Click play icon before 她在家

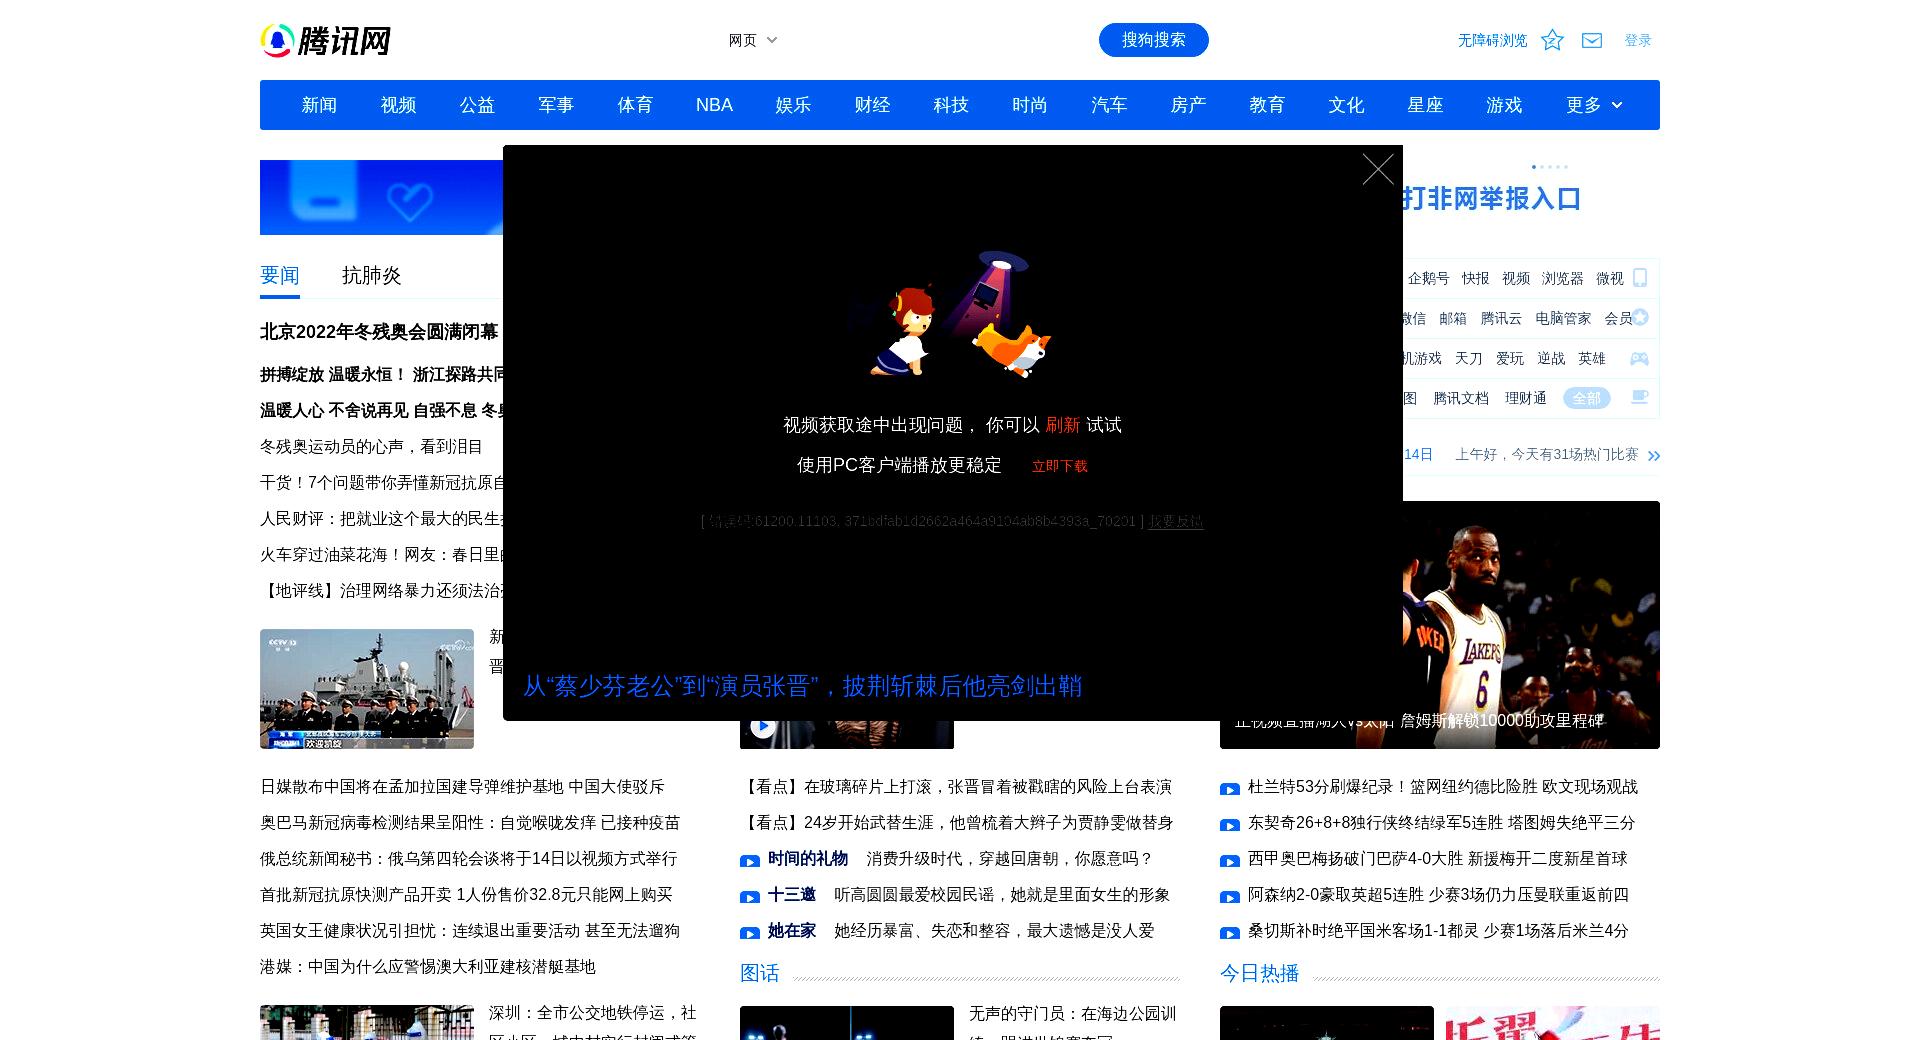pyautogui.click(x=750, y=933)
